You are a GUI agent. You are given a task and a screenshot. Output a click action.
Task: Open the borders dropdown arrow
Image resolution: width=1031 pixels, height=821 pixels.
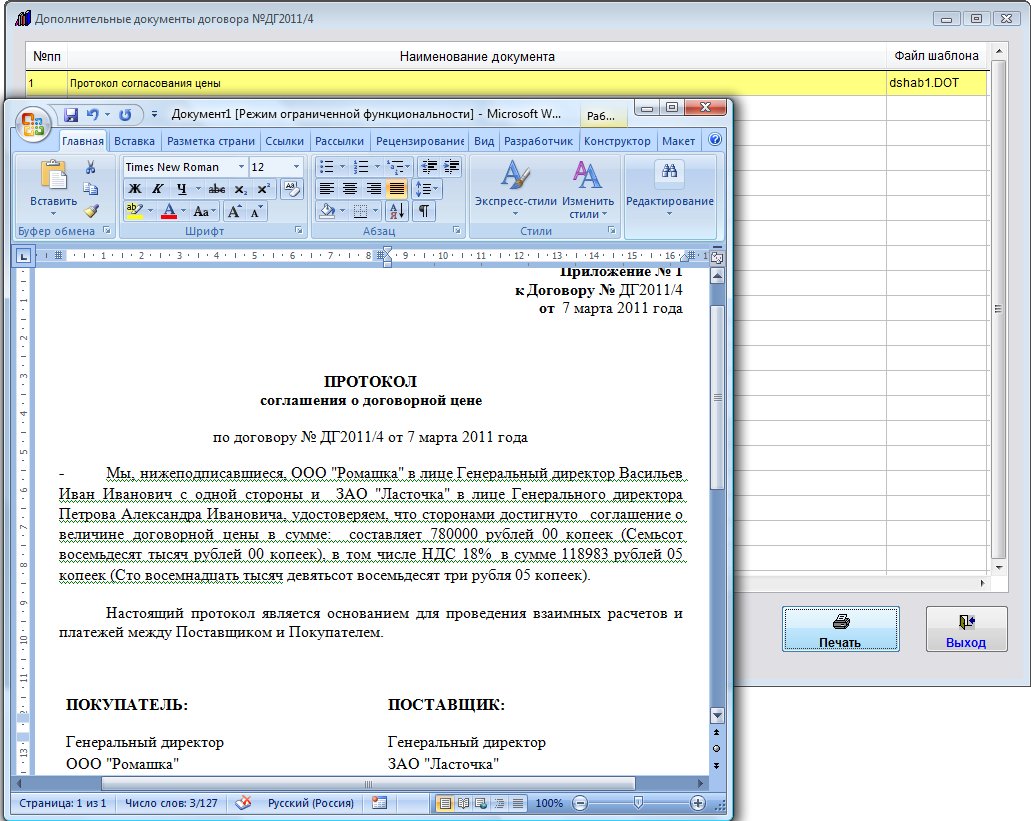click(x=376, y=211)
